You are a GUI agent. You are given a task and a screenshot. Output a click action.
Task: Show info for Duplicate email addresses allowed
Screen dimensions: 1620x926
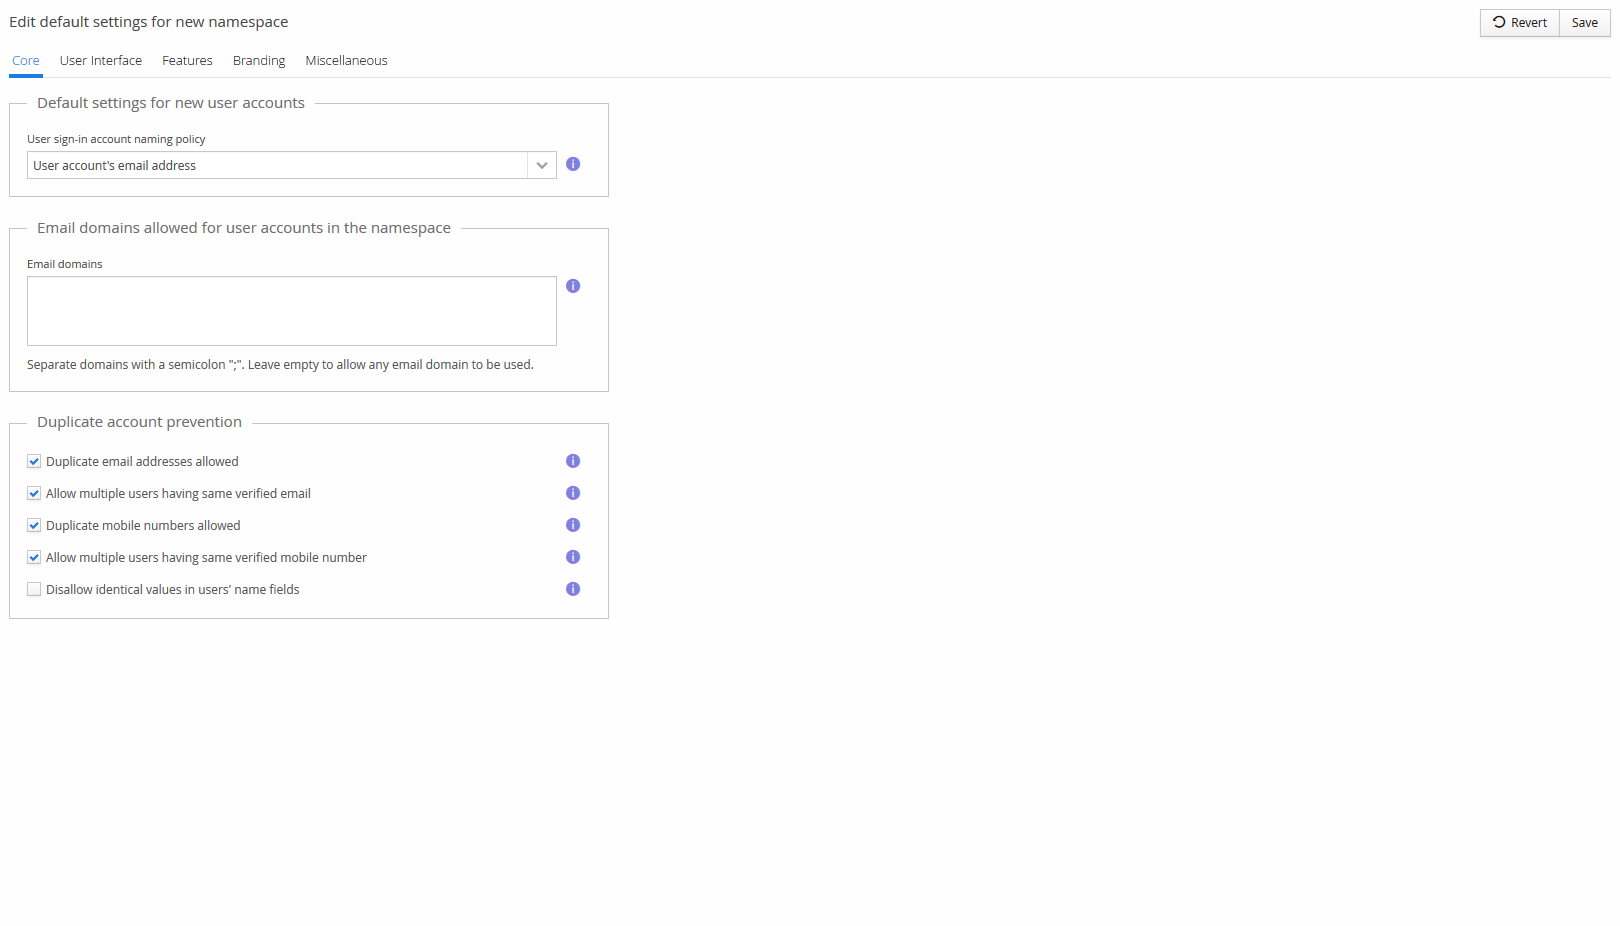(573, 461)
